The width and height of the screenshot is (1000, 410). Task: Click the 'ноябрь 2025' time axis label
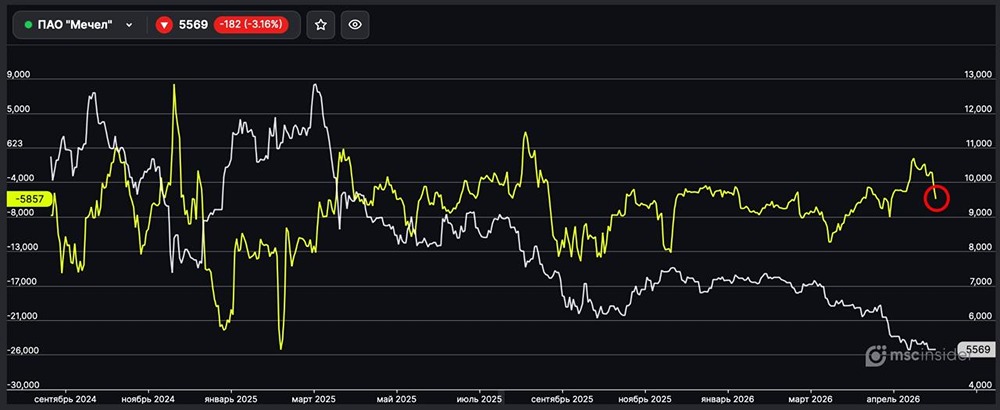click(x=645, y=399)
